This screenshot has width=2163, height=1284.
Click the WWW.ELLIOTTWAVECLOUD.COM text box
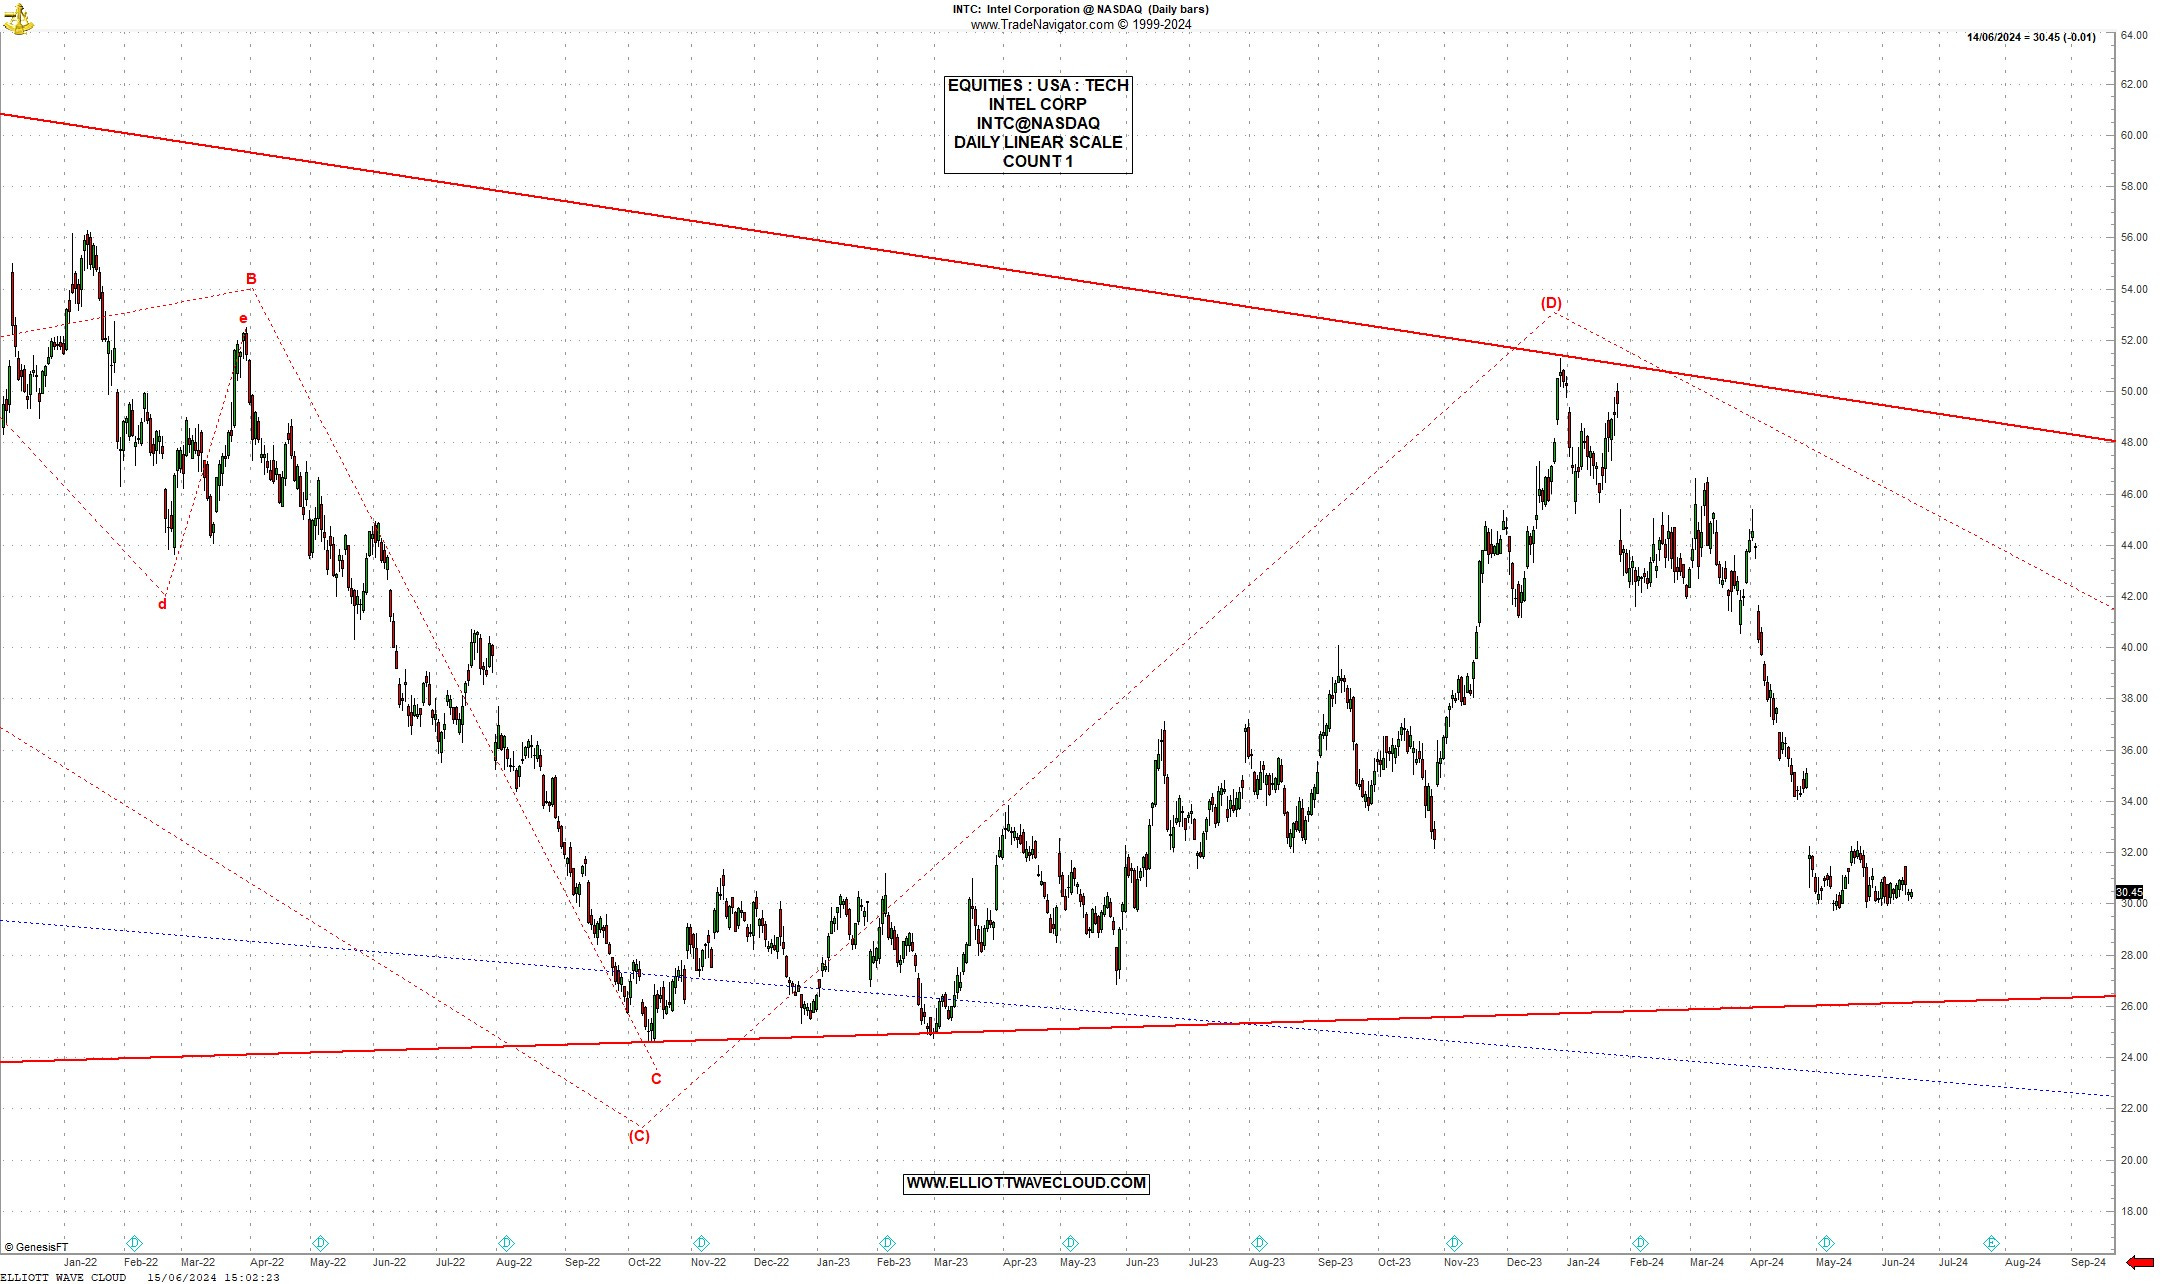[1025, 1183]
